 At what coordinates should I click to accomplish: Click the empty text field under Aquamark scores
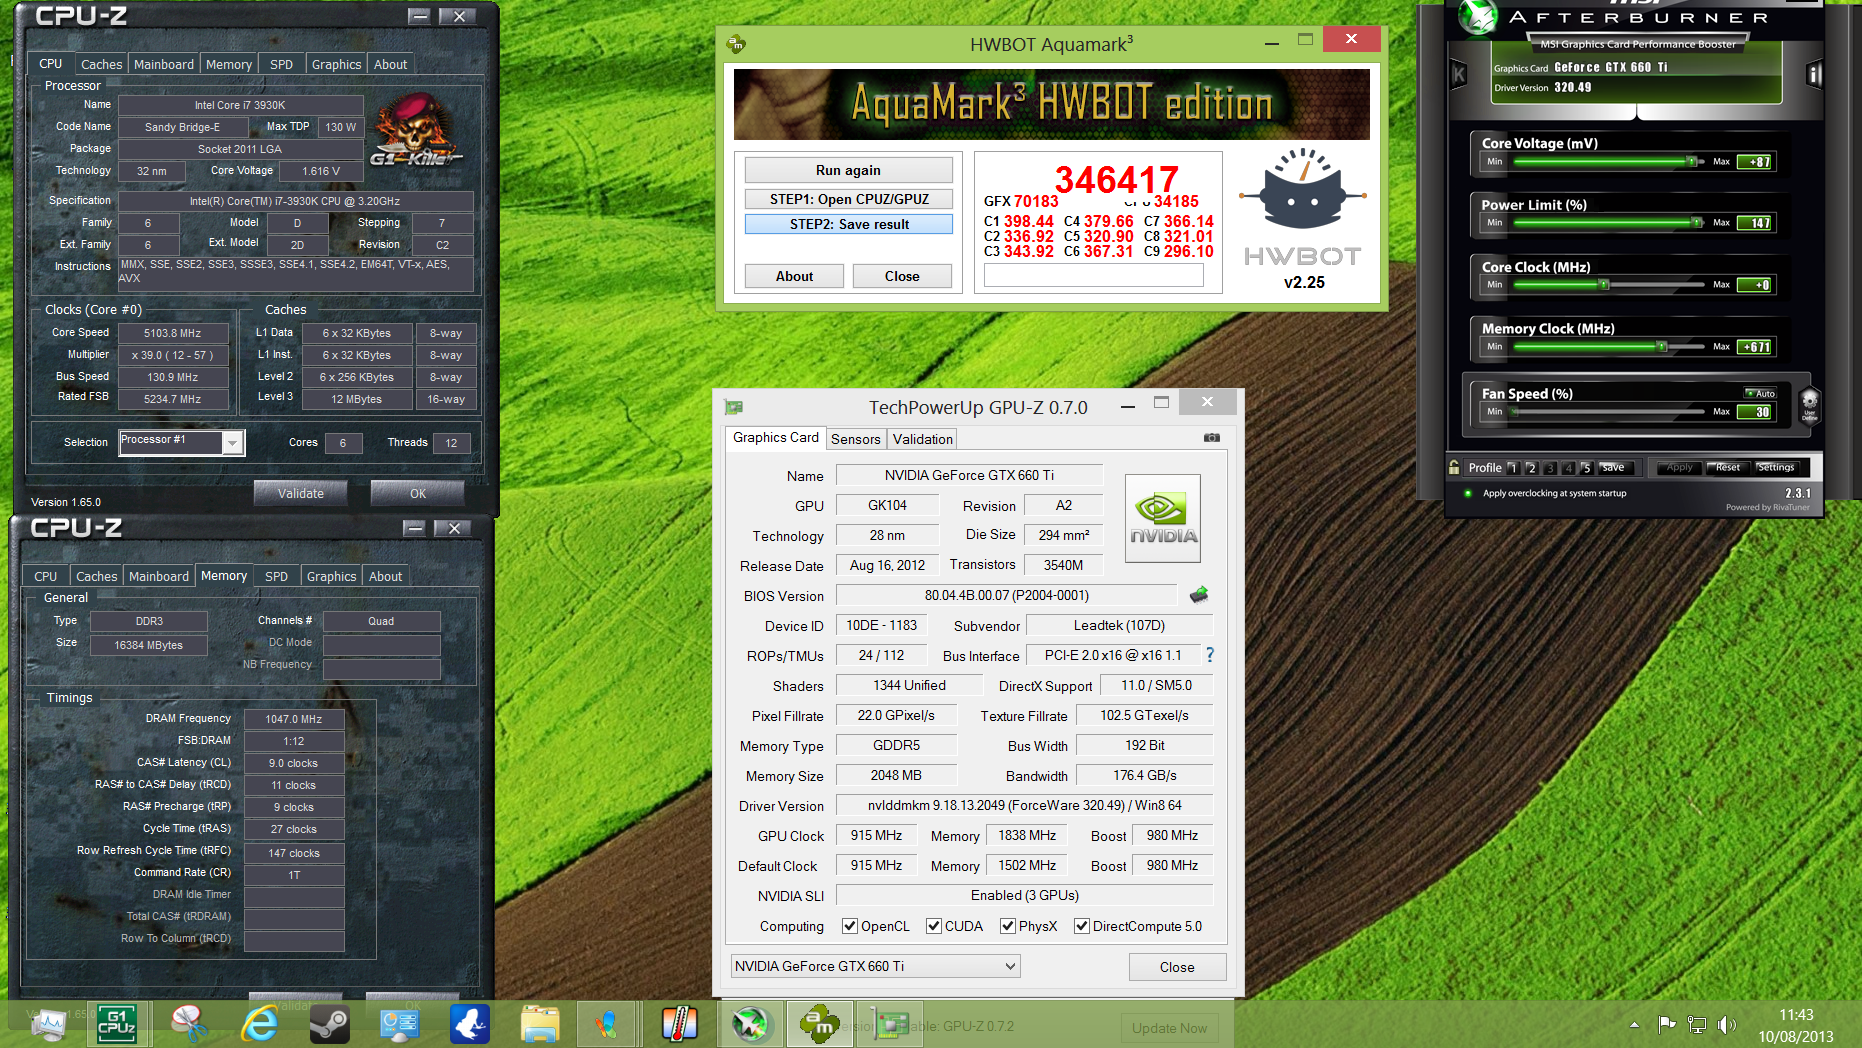click(x=1093, y=276)
